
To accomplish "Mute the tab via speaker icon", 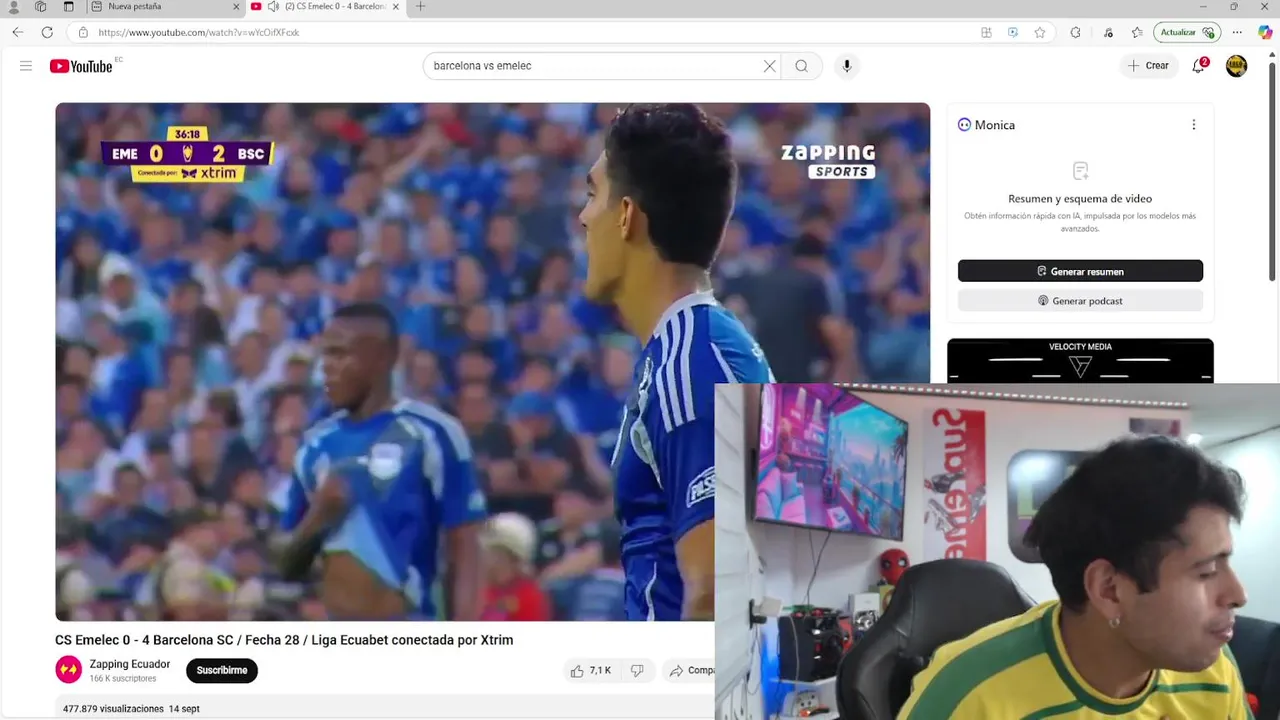I will [273, 6].
